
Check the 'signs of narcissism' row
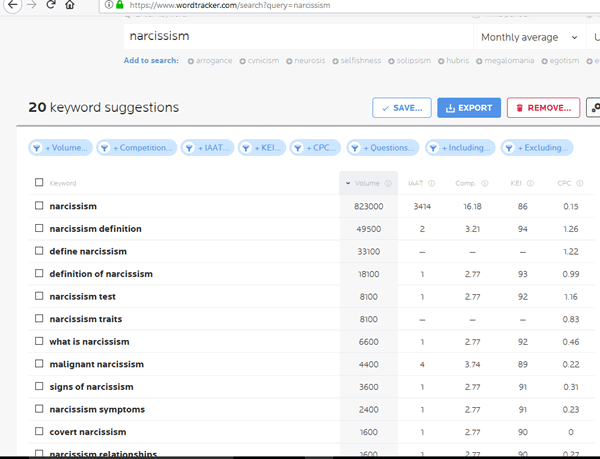click(x=39, y=386)
